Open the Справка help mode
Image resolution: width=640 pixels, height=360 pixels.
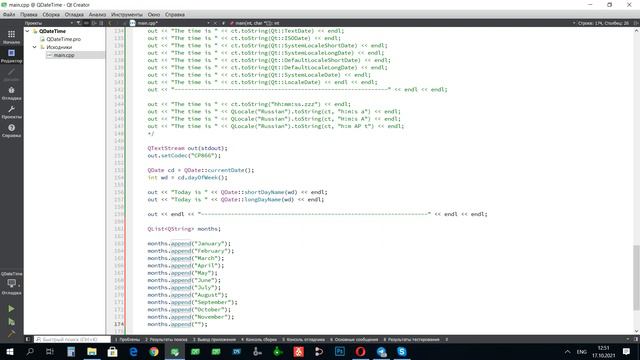tap(11, 131)
